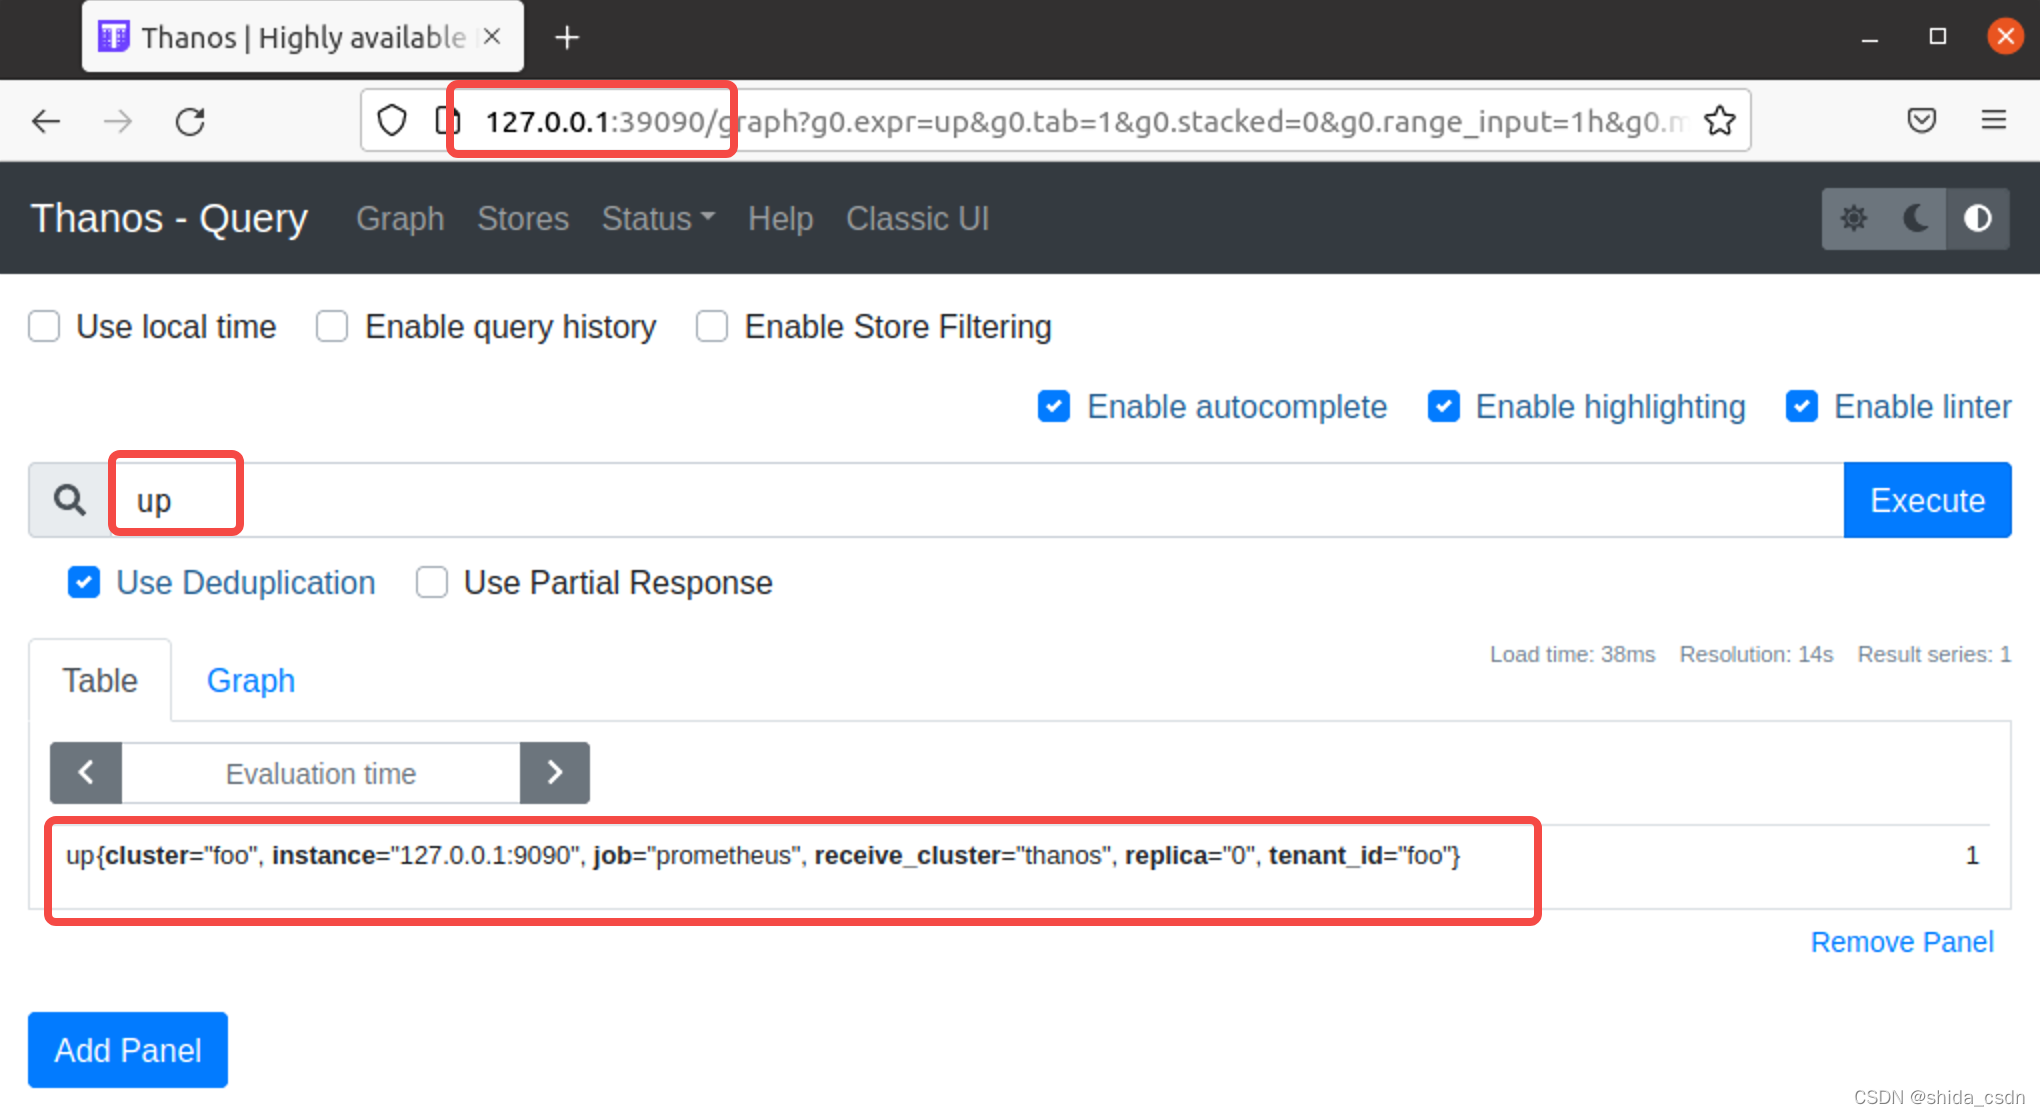Maximize the browser window

pyautogui.click(x=1938, y=37)
